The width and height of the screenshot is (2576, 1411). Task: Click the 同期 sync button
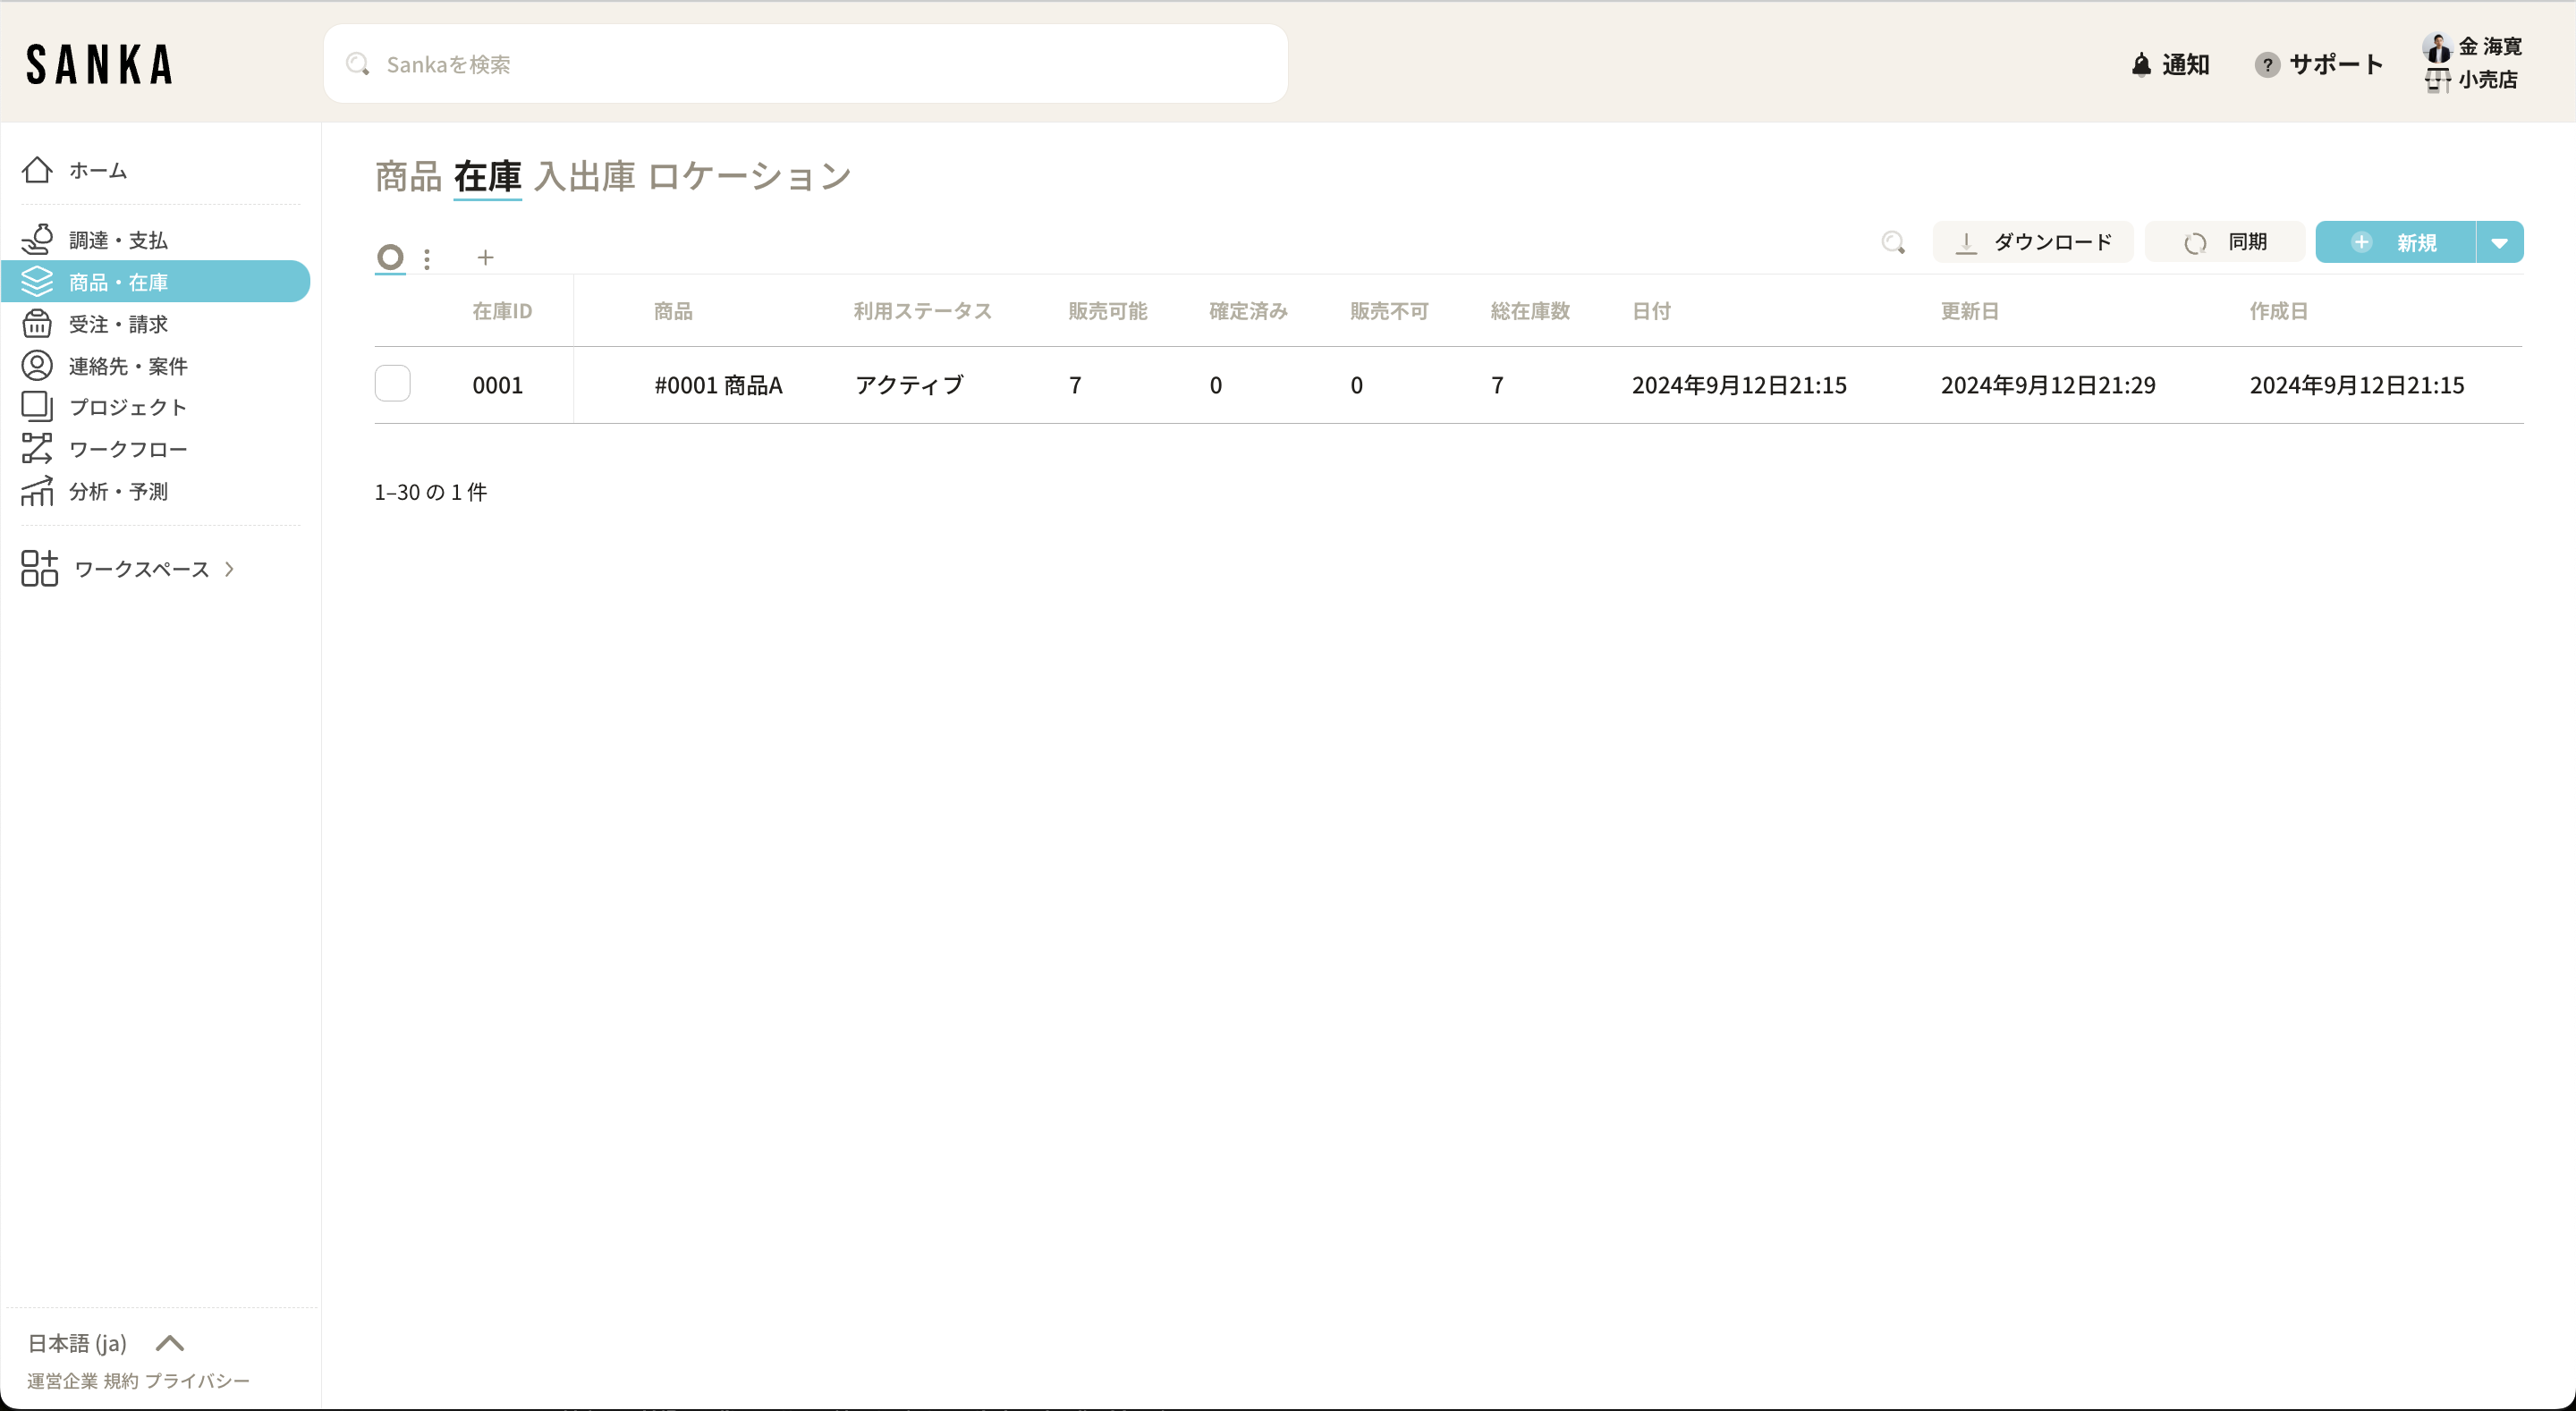point(2225,243)
